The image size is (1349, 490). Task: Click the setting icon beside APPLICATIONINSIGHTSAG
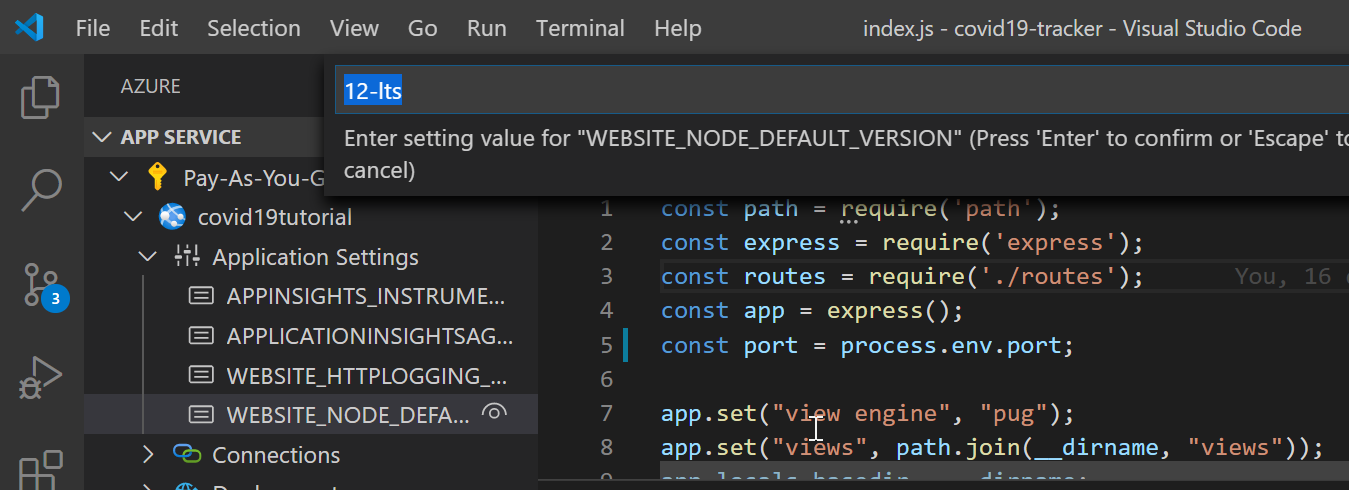coord(201,335)
